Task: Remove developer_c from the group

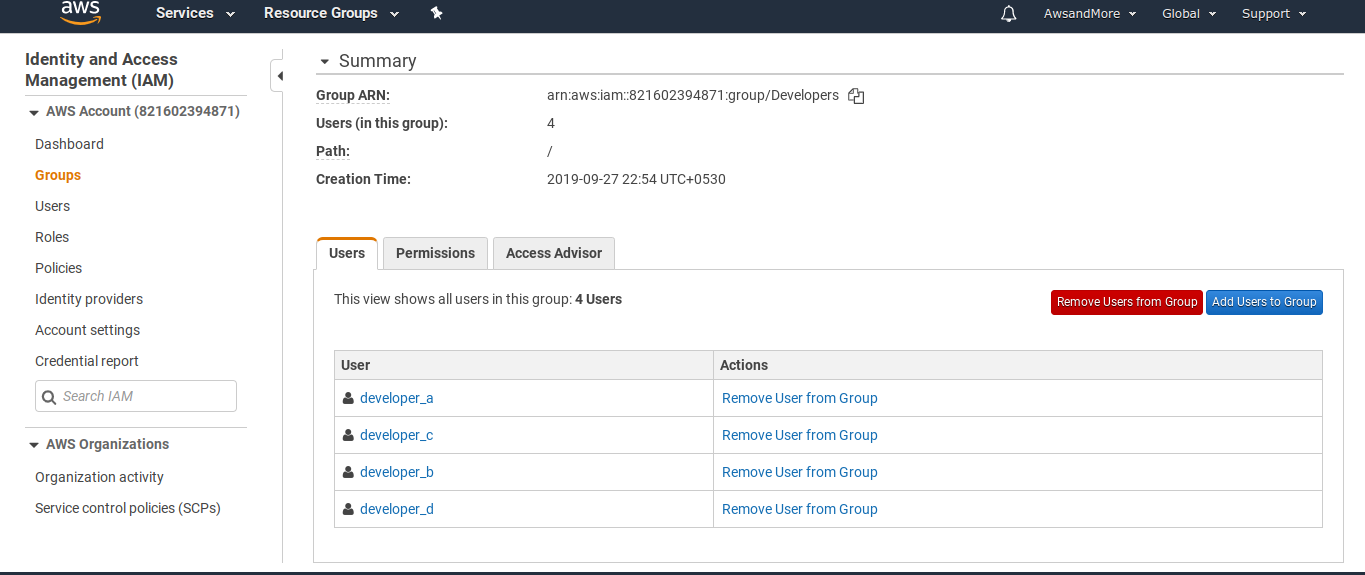Action: (x=799, y=435)
